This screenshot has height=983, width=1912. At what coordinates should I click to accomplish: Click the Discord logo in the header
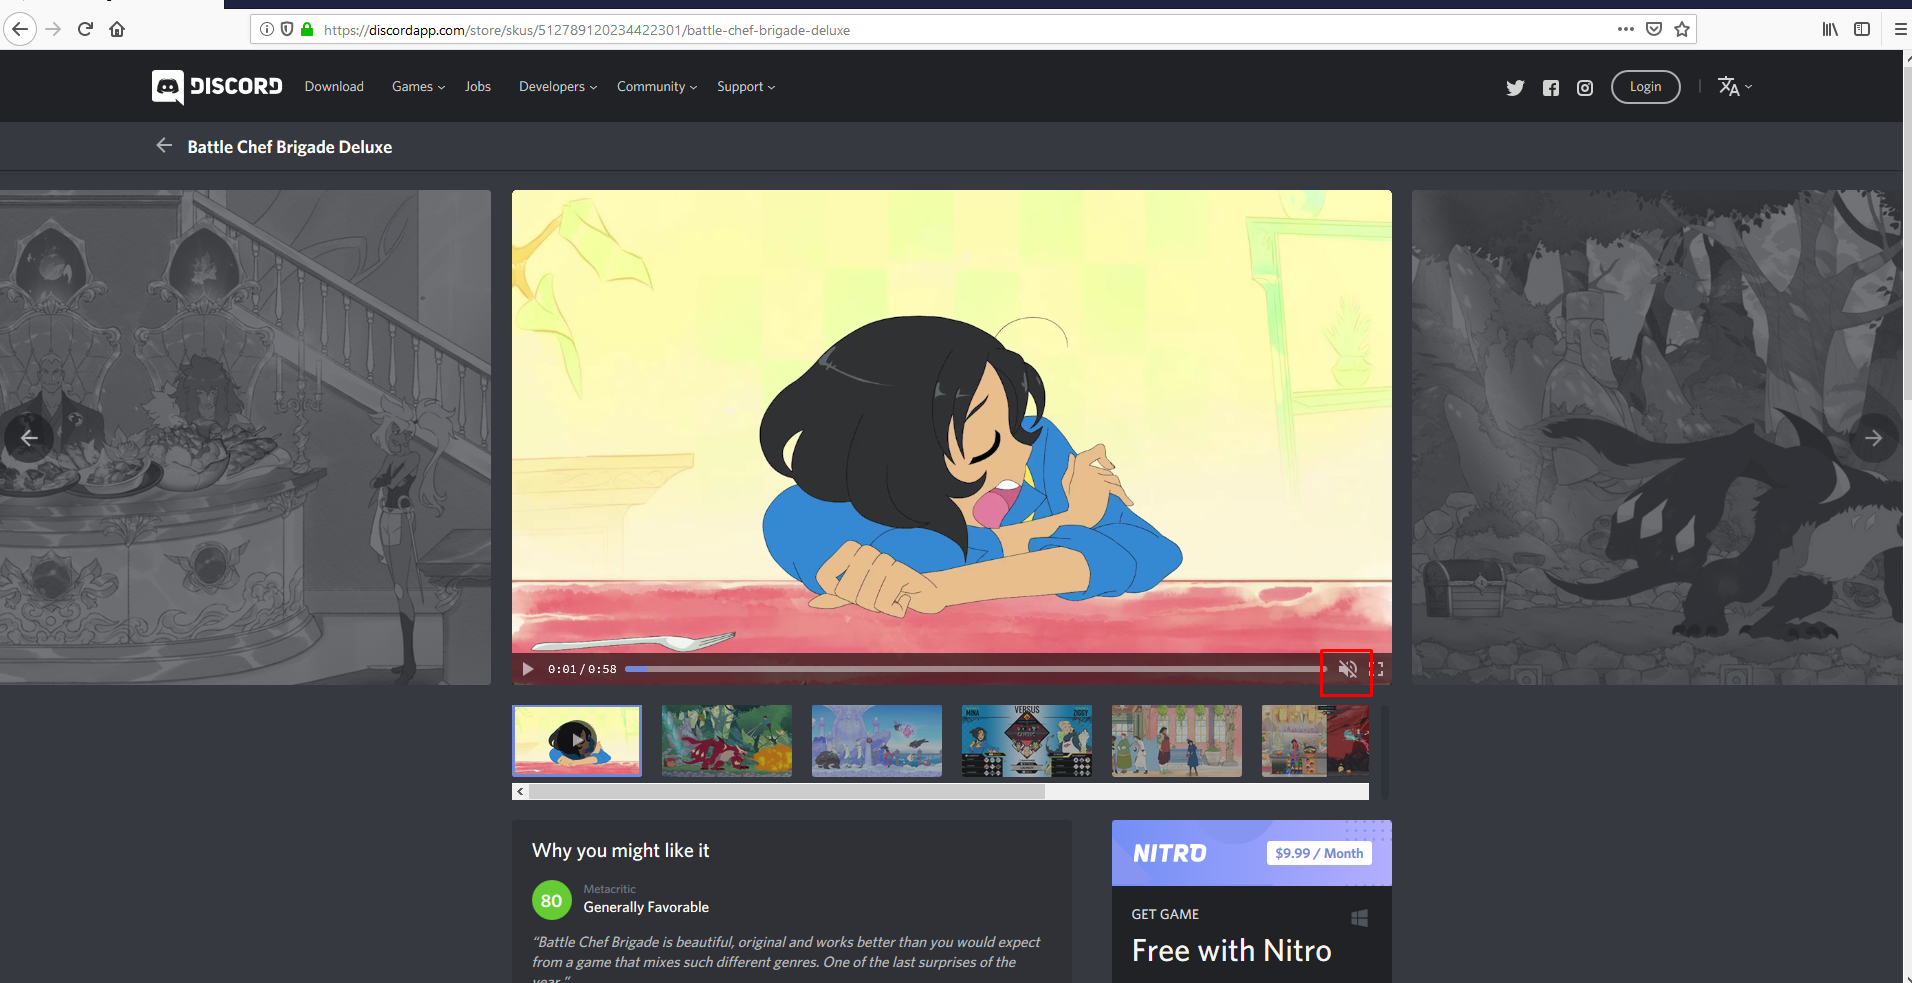coord(216,86)
